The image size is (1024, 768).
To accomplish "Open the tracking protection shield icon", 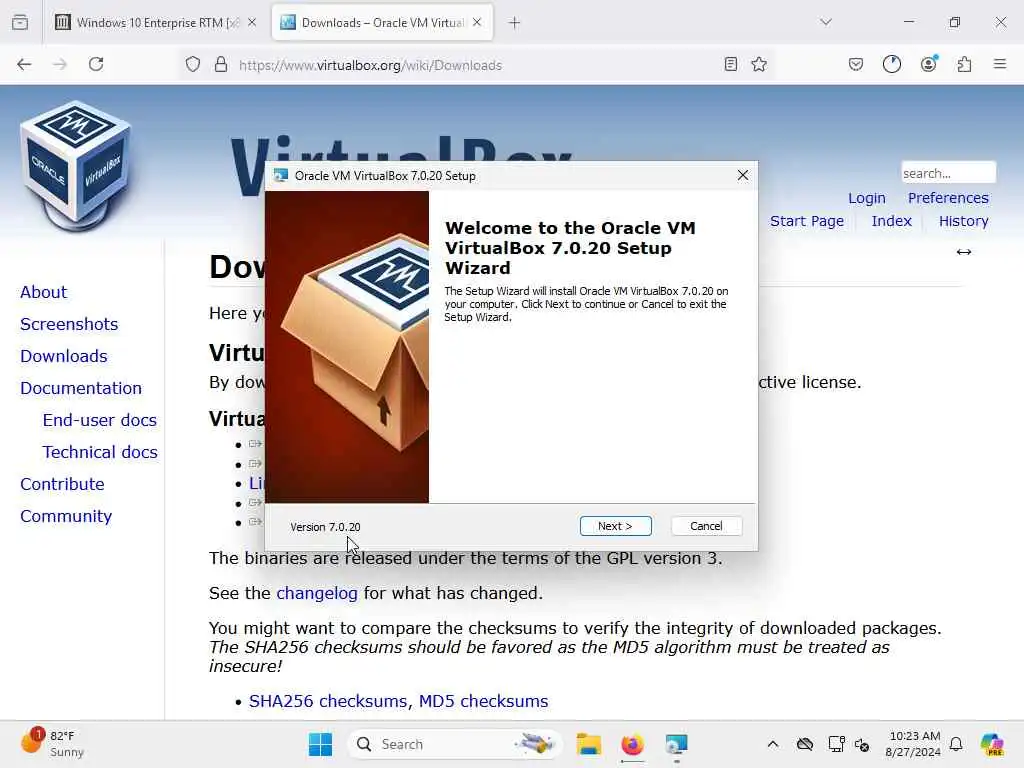I will (x=193, y=64).
